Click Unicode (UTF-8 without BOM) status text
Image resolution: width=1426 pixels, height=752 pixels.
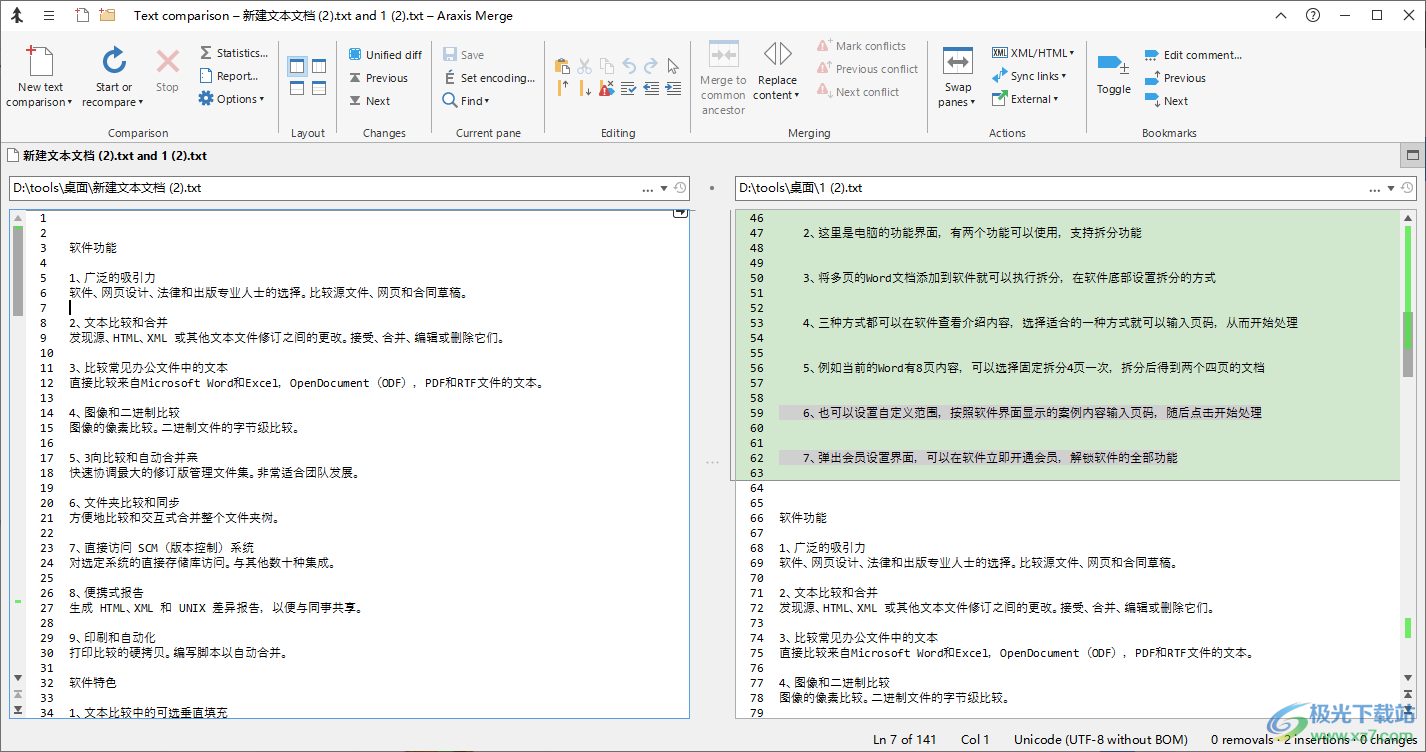pos(1101,740)
